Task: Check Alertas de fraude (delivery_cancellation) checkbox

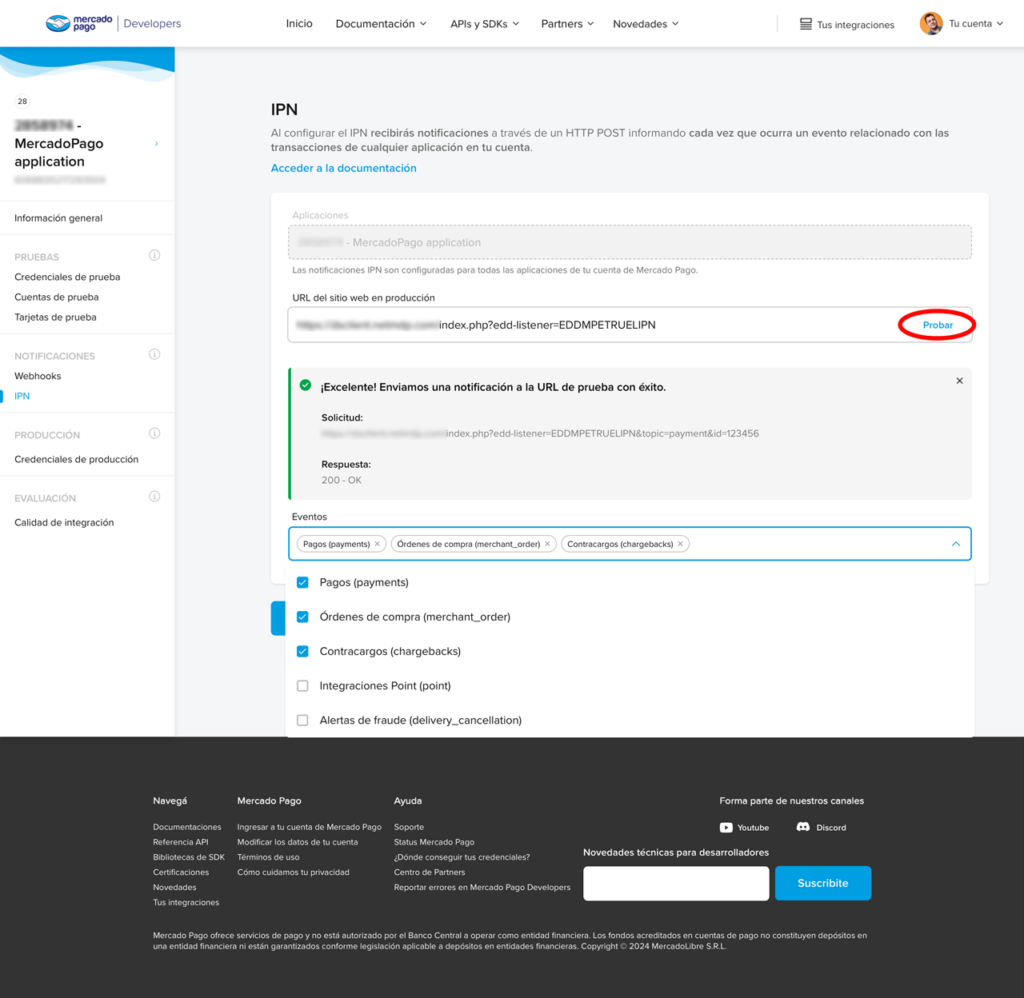Action: click(x=302, y=720)
